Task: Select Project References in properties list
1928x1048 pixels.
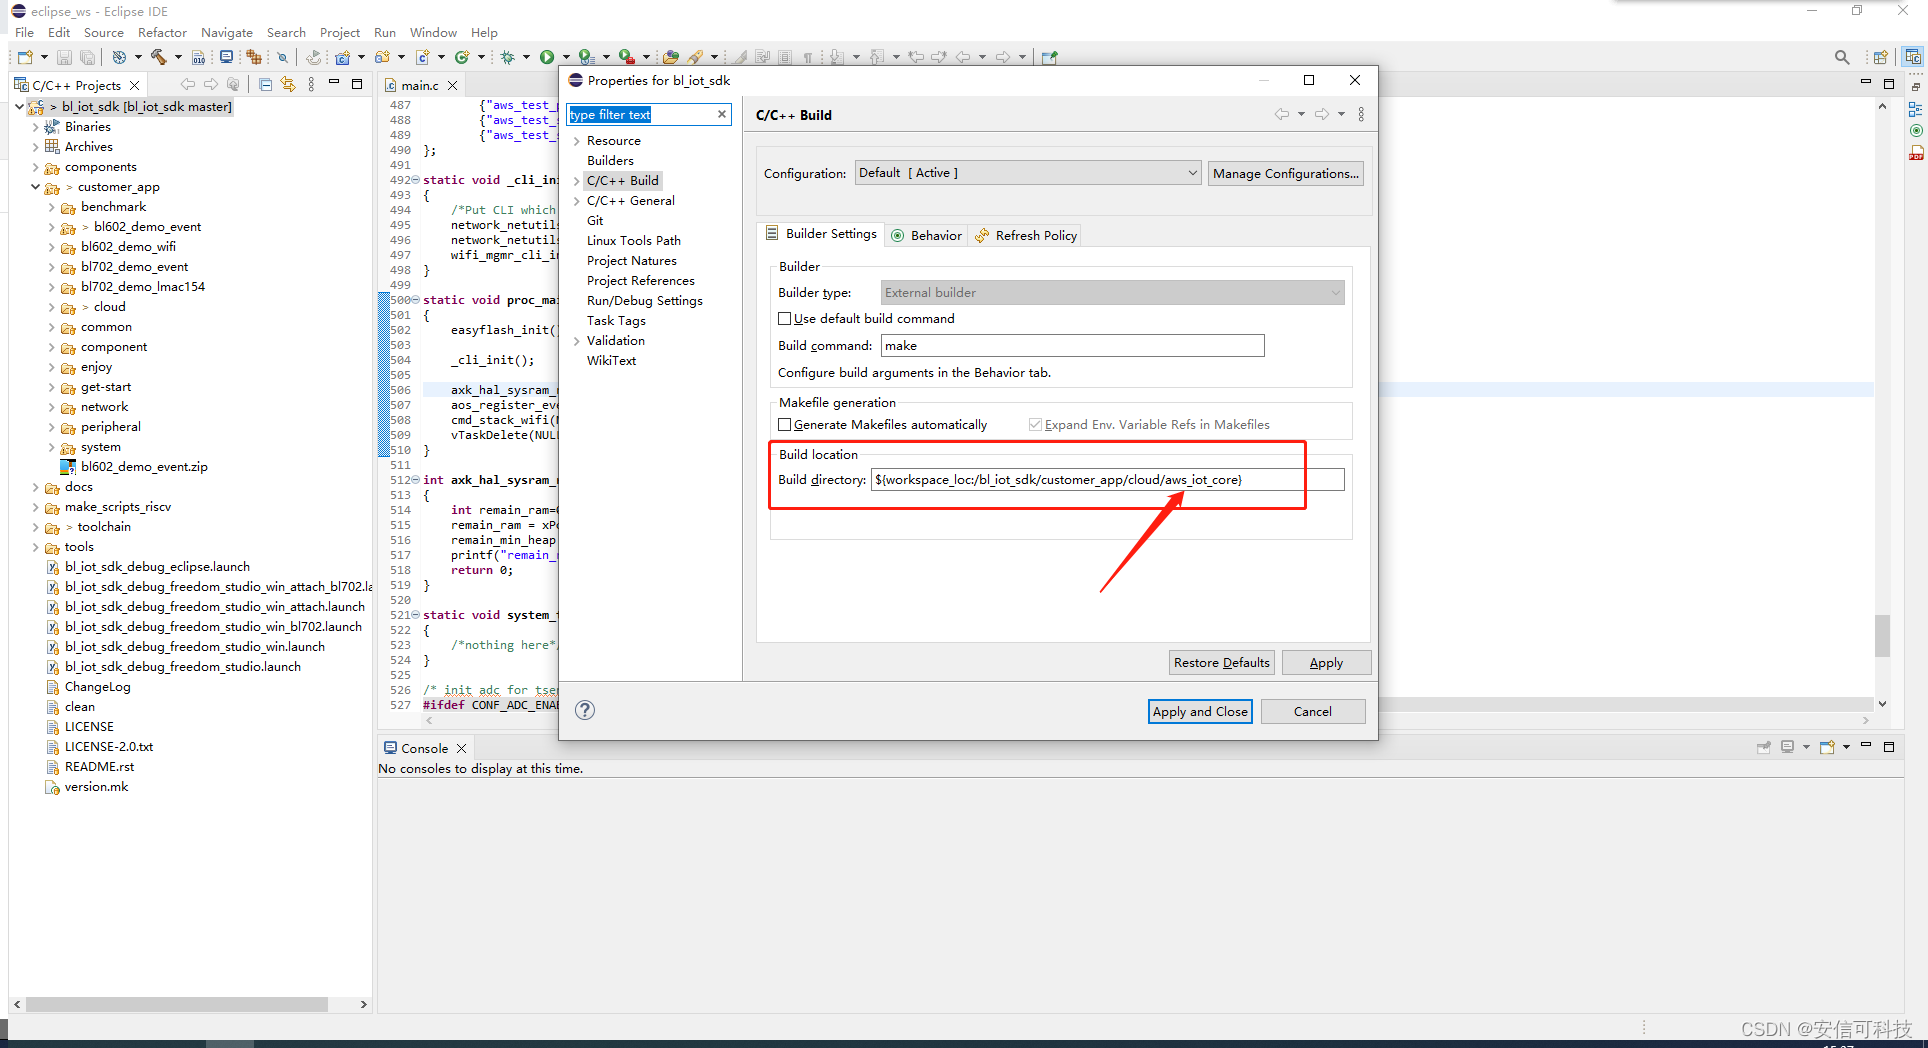Action: click(641, 281)
